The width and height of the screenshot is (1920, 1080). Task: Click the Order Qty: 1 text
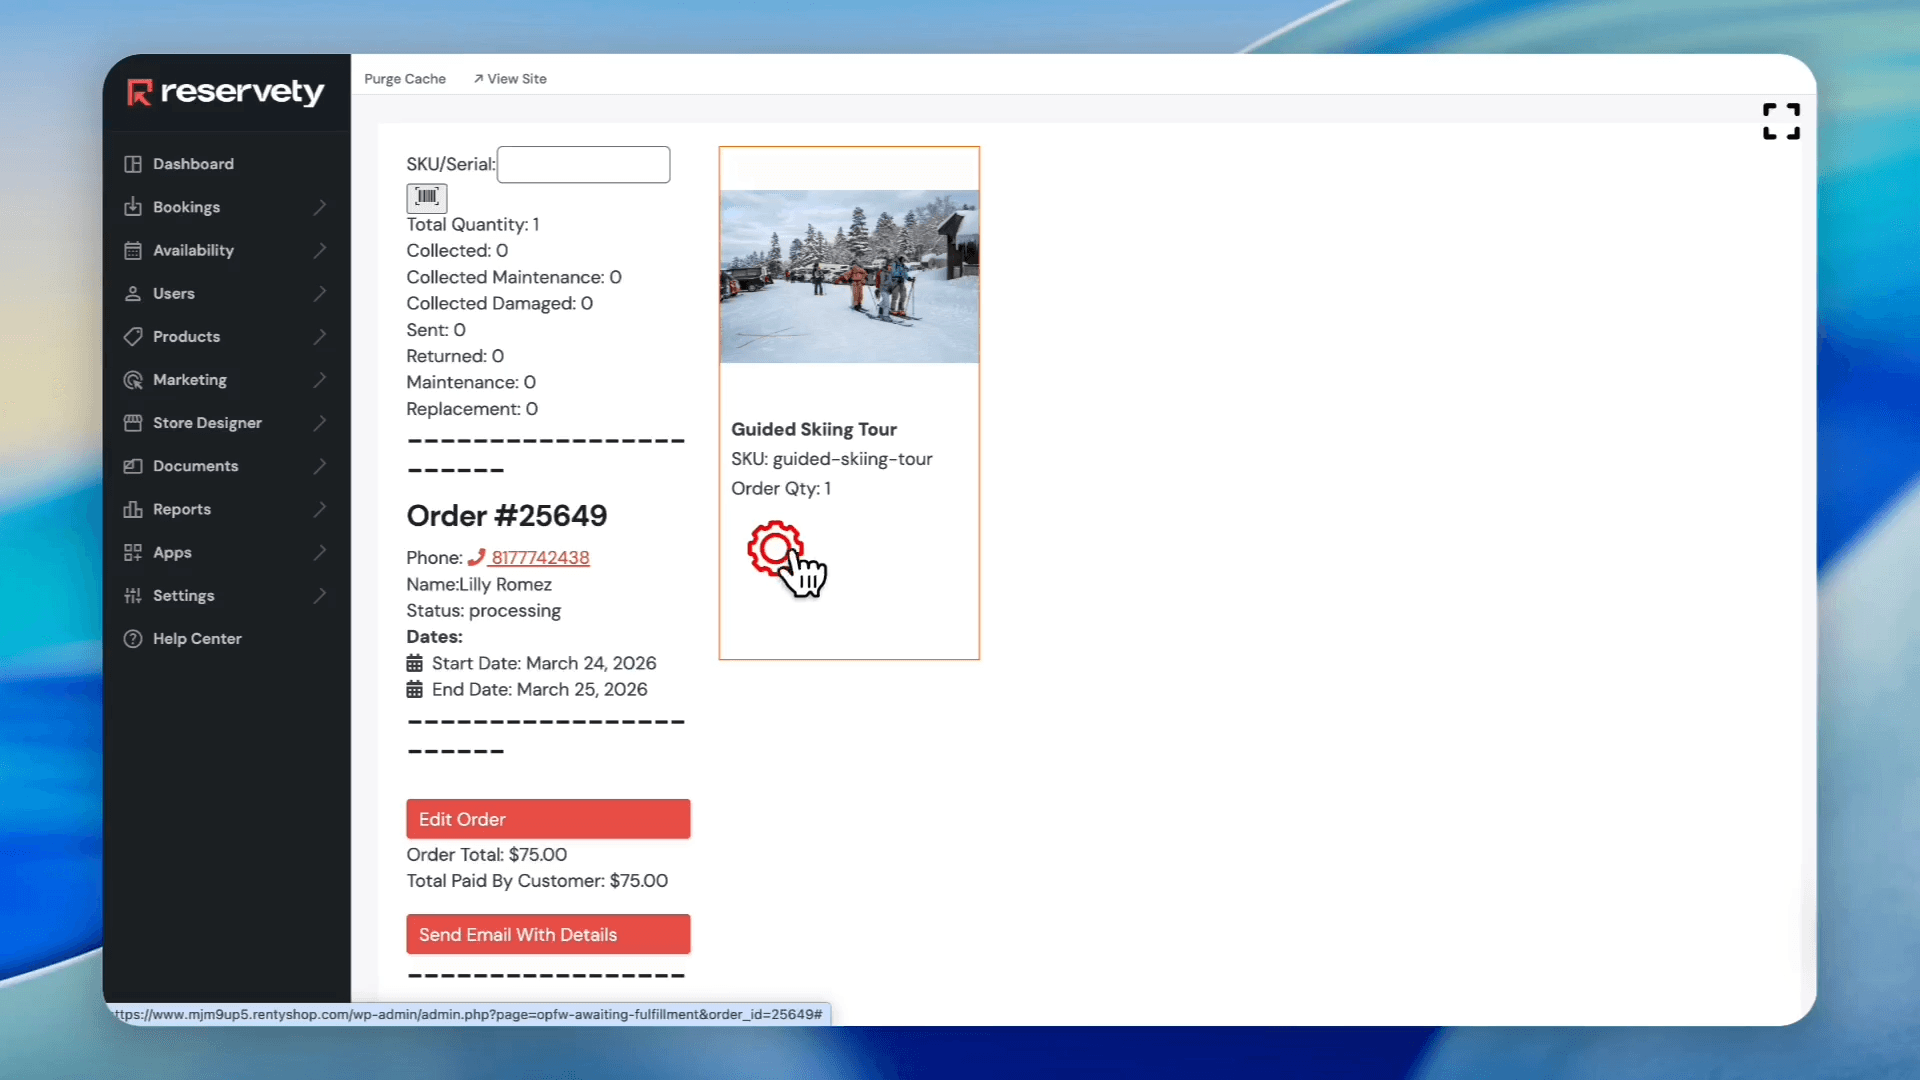[x=781, y=489]
